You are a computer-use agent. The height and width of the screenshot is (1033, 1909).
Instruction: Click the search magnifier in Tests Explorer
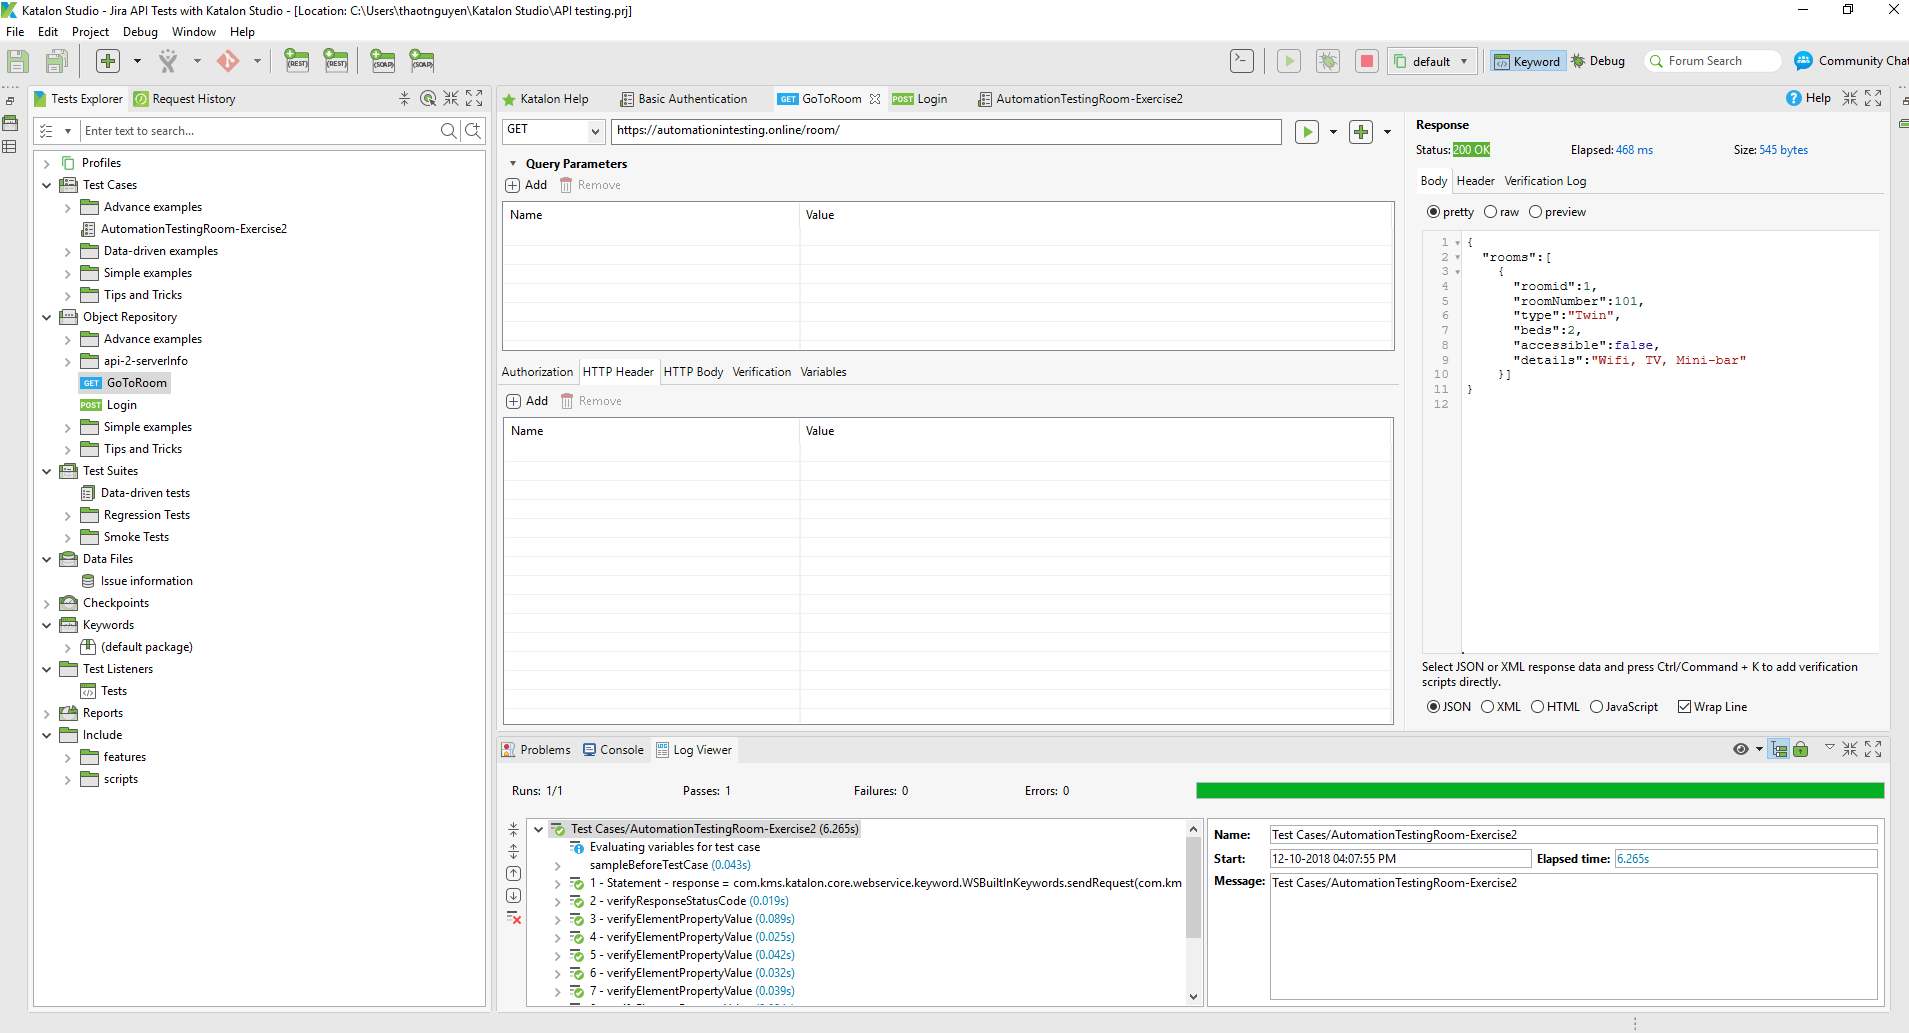[x=449, y=131]
